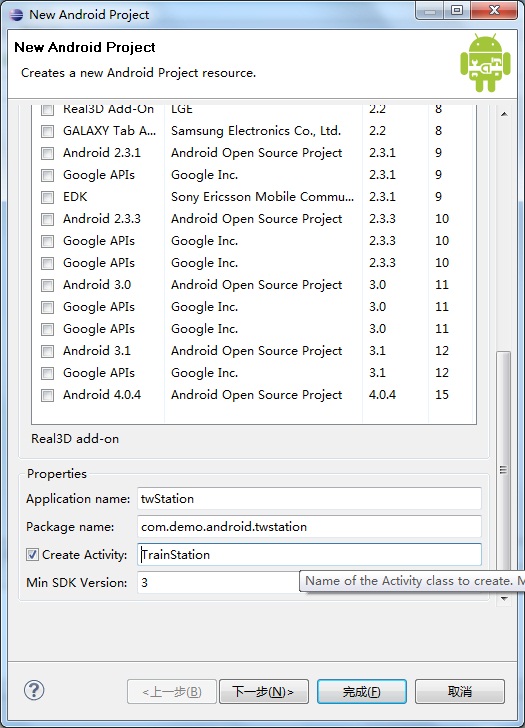Click the Real3D add-on description text
The height and width of the screenshot is (728, 525).
tap(75, 439)
